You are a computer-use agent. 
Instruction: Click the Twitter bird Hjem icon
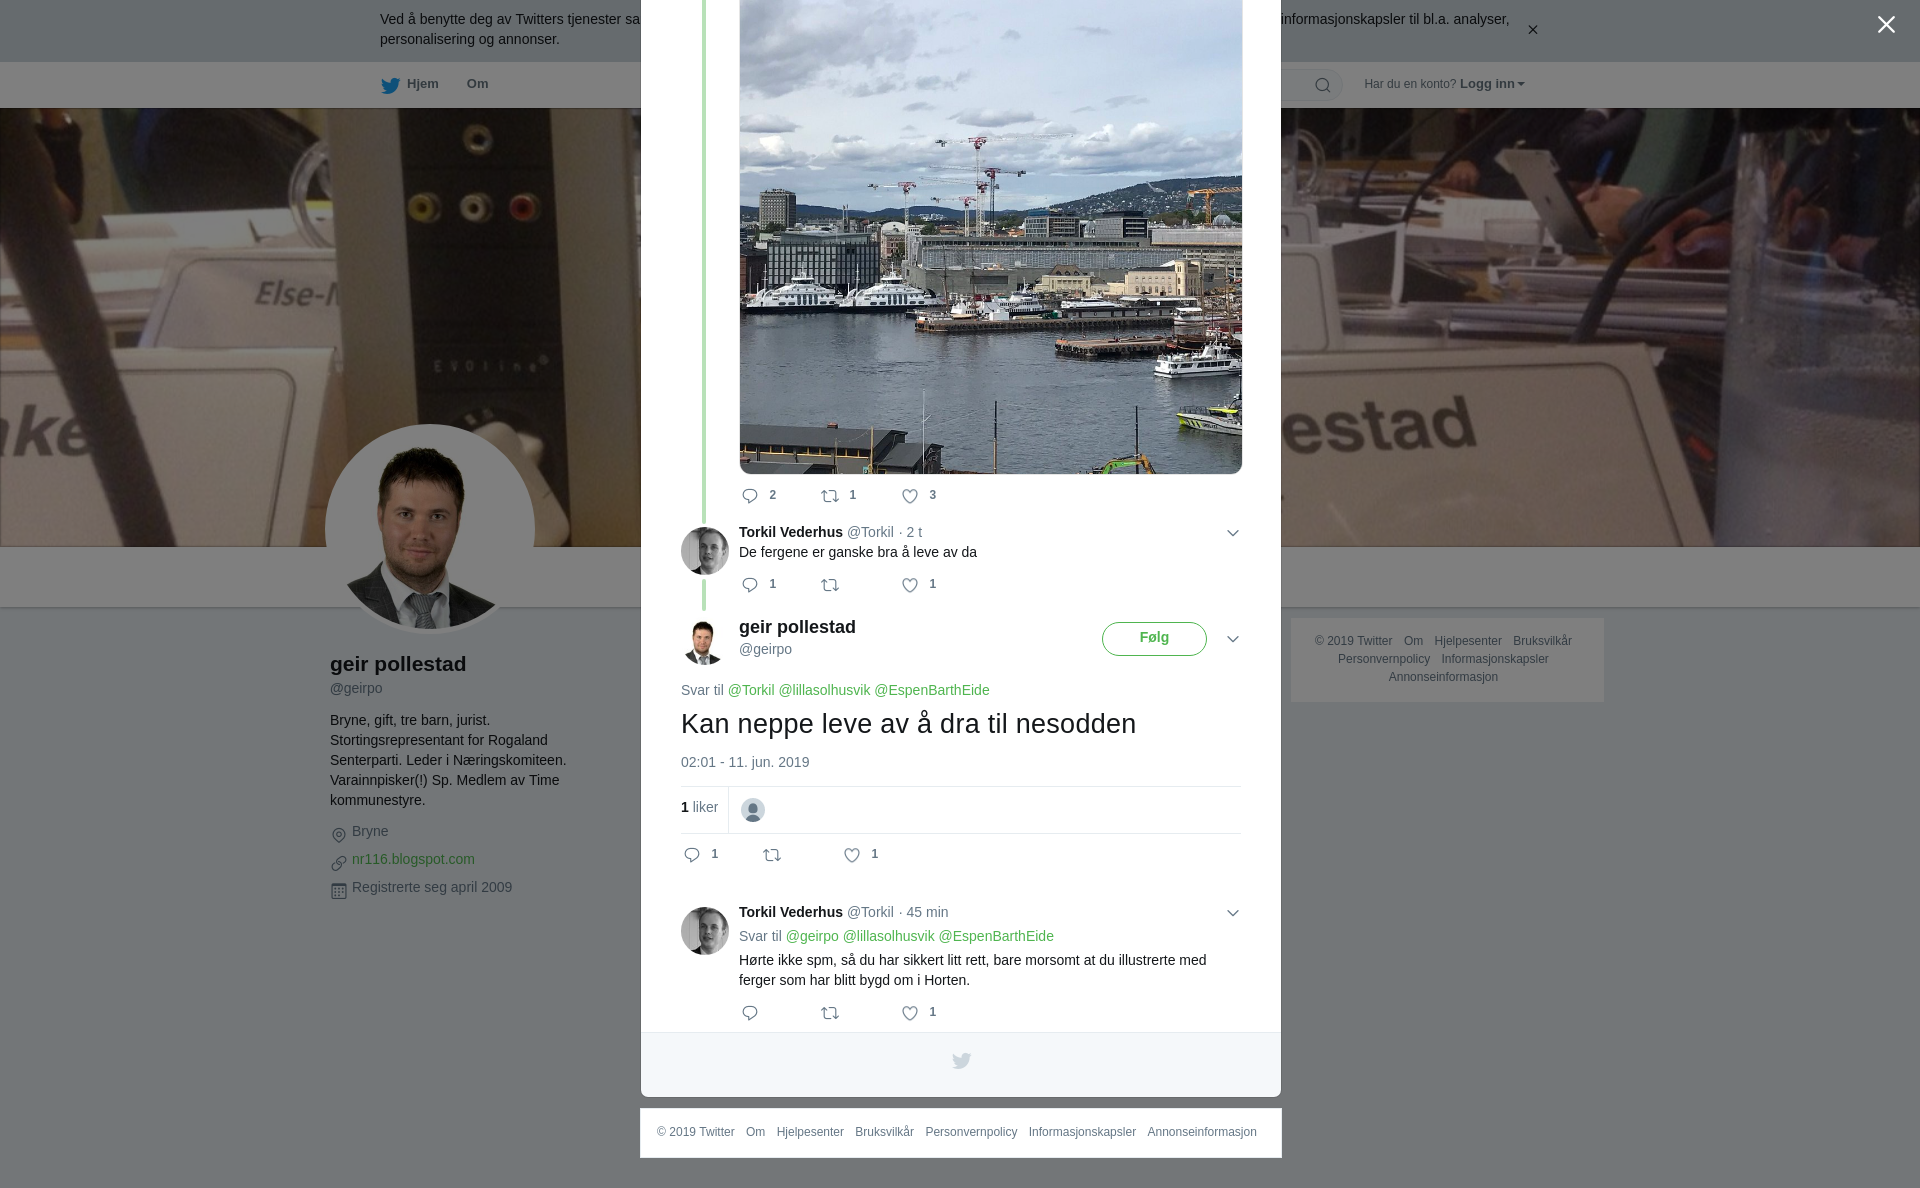[390, 85]
